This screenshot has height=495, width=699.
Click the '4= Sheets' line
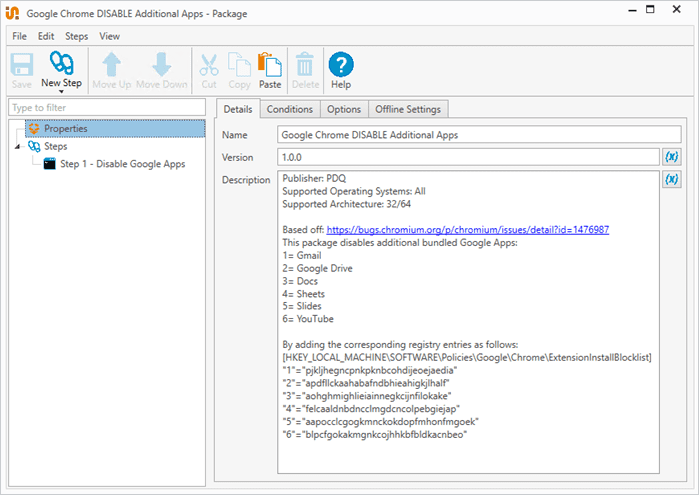click(x=304, y=294)
